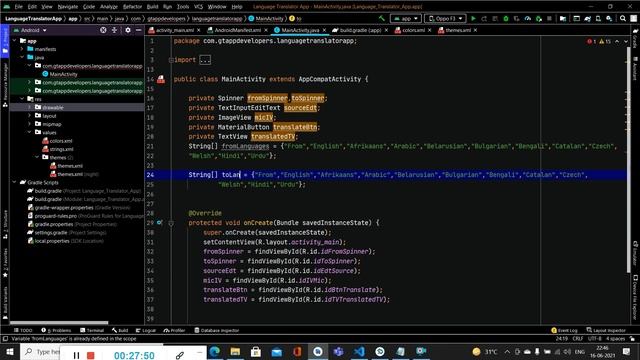The image size is (640, 360).
Task: Toggle the Favorites side tab
Action: click(x=5, y=262)
